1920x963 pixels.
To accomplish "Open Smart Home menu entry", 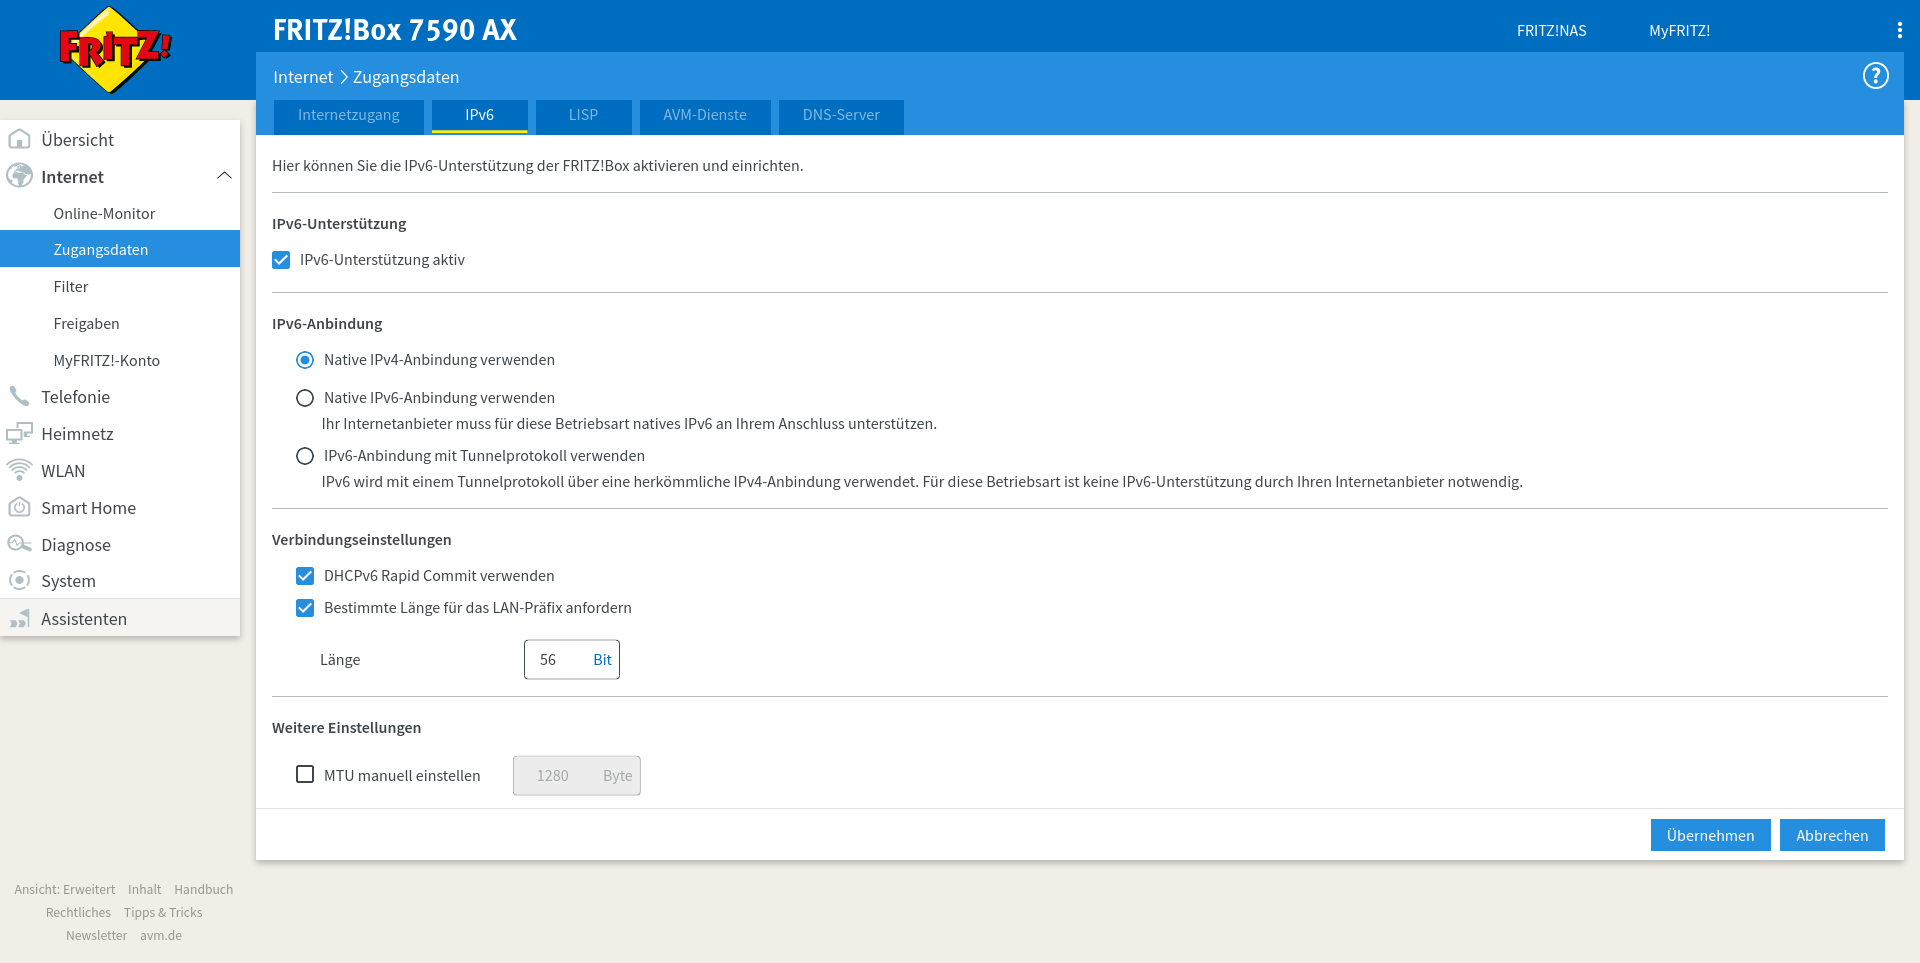I will pos(120,507).
